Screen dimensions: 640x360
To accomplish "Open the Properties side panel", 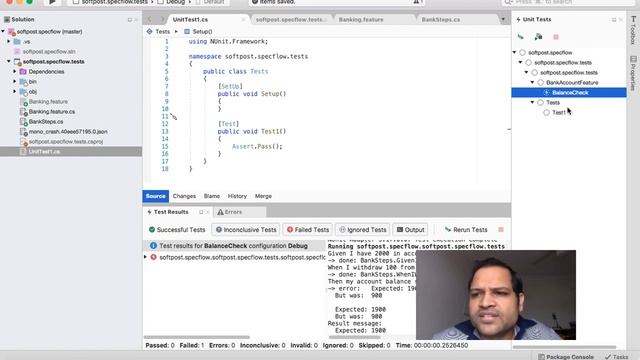I will coord(633,73).
